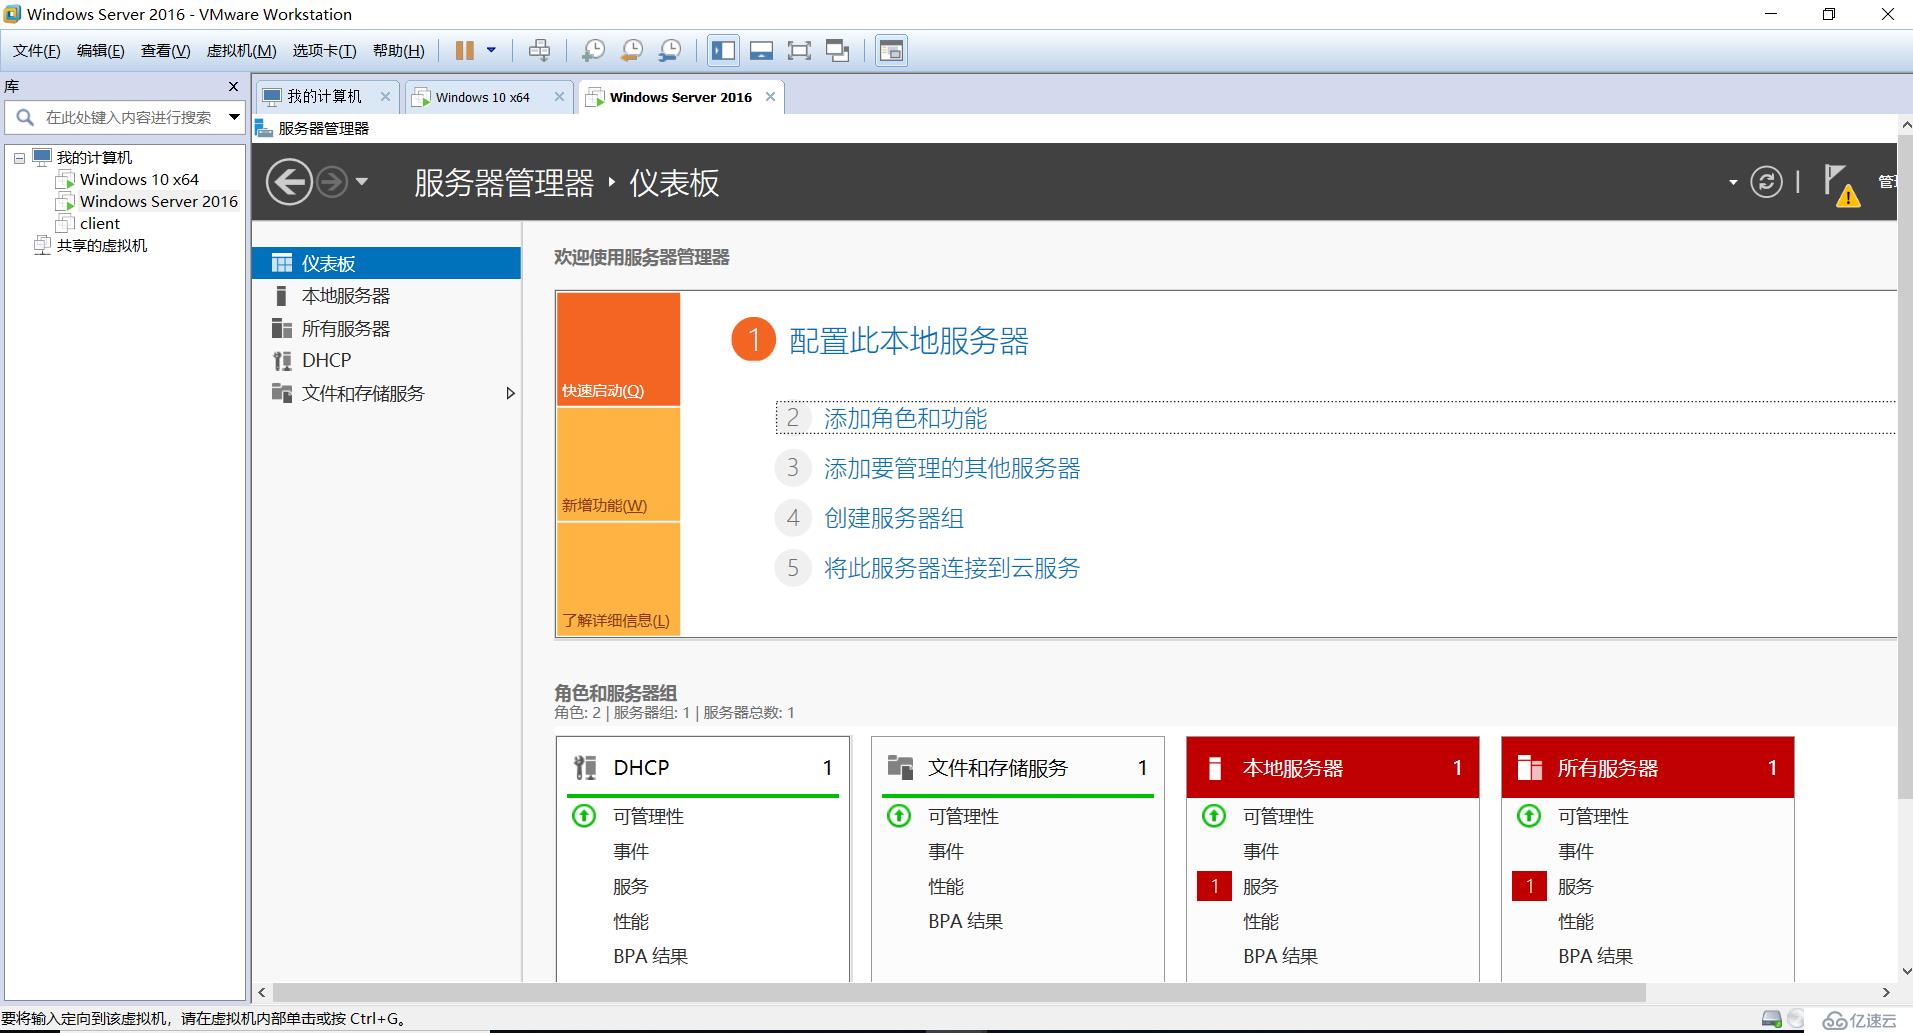The image size is (1913, 1033).
Task: Enter full screen mode
Action: tap(799, 50)
